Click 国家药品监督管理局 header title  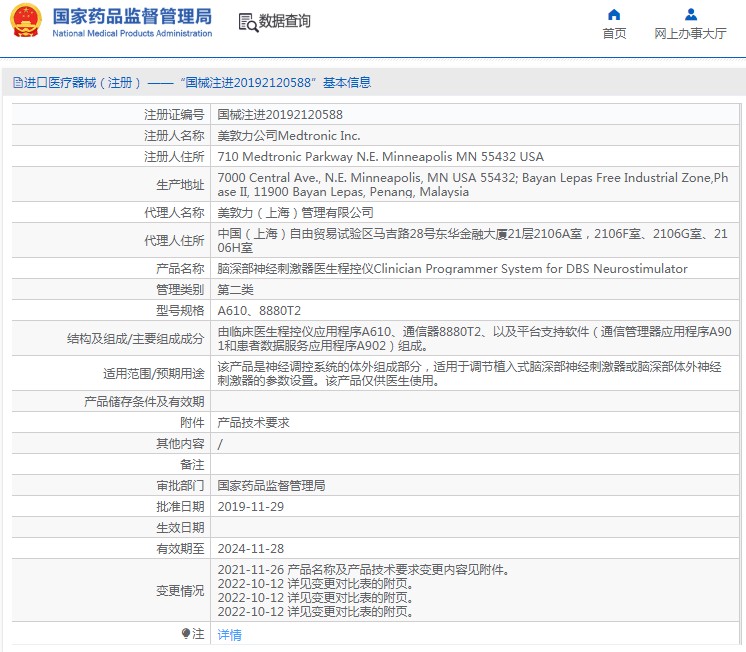[132, 16]
